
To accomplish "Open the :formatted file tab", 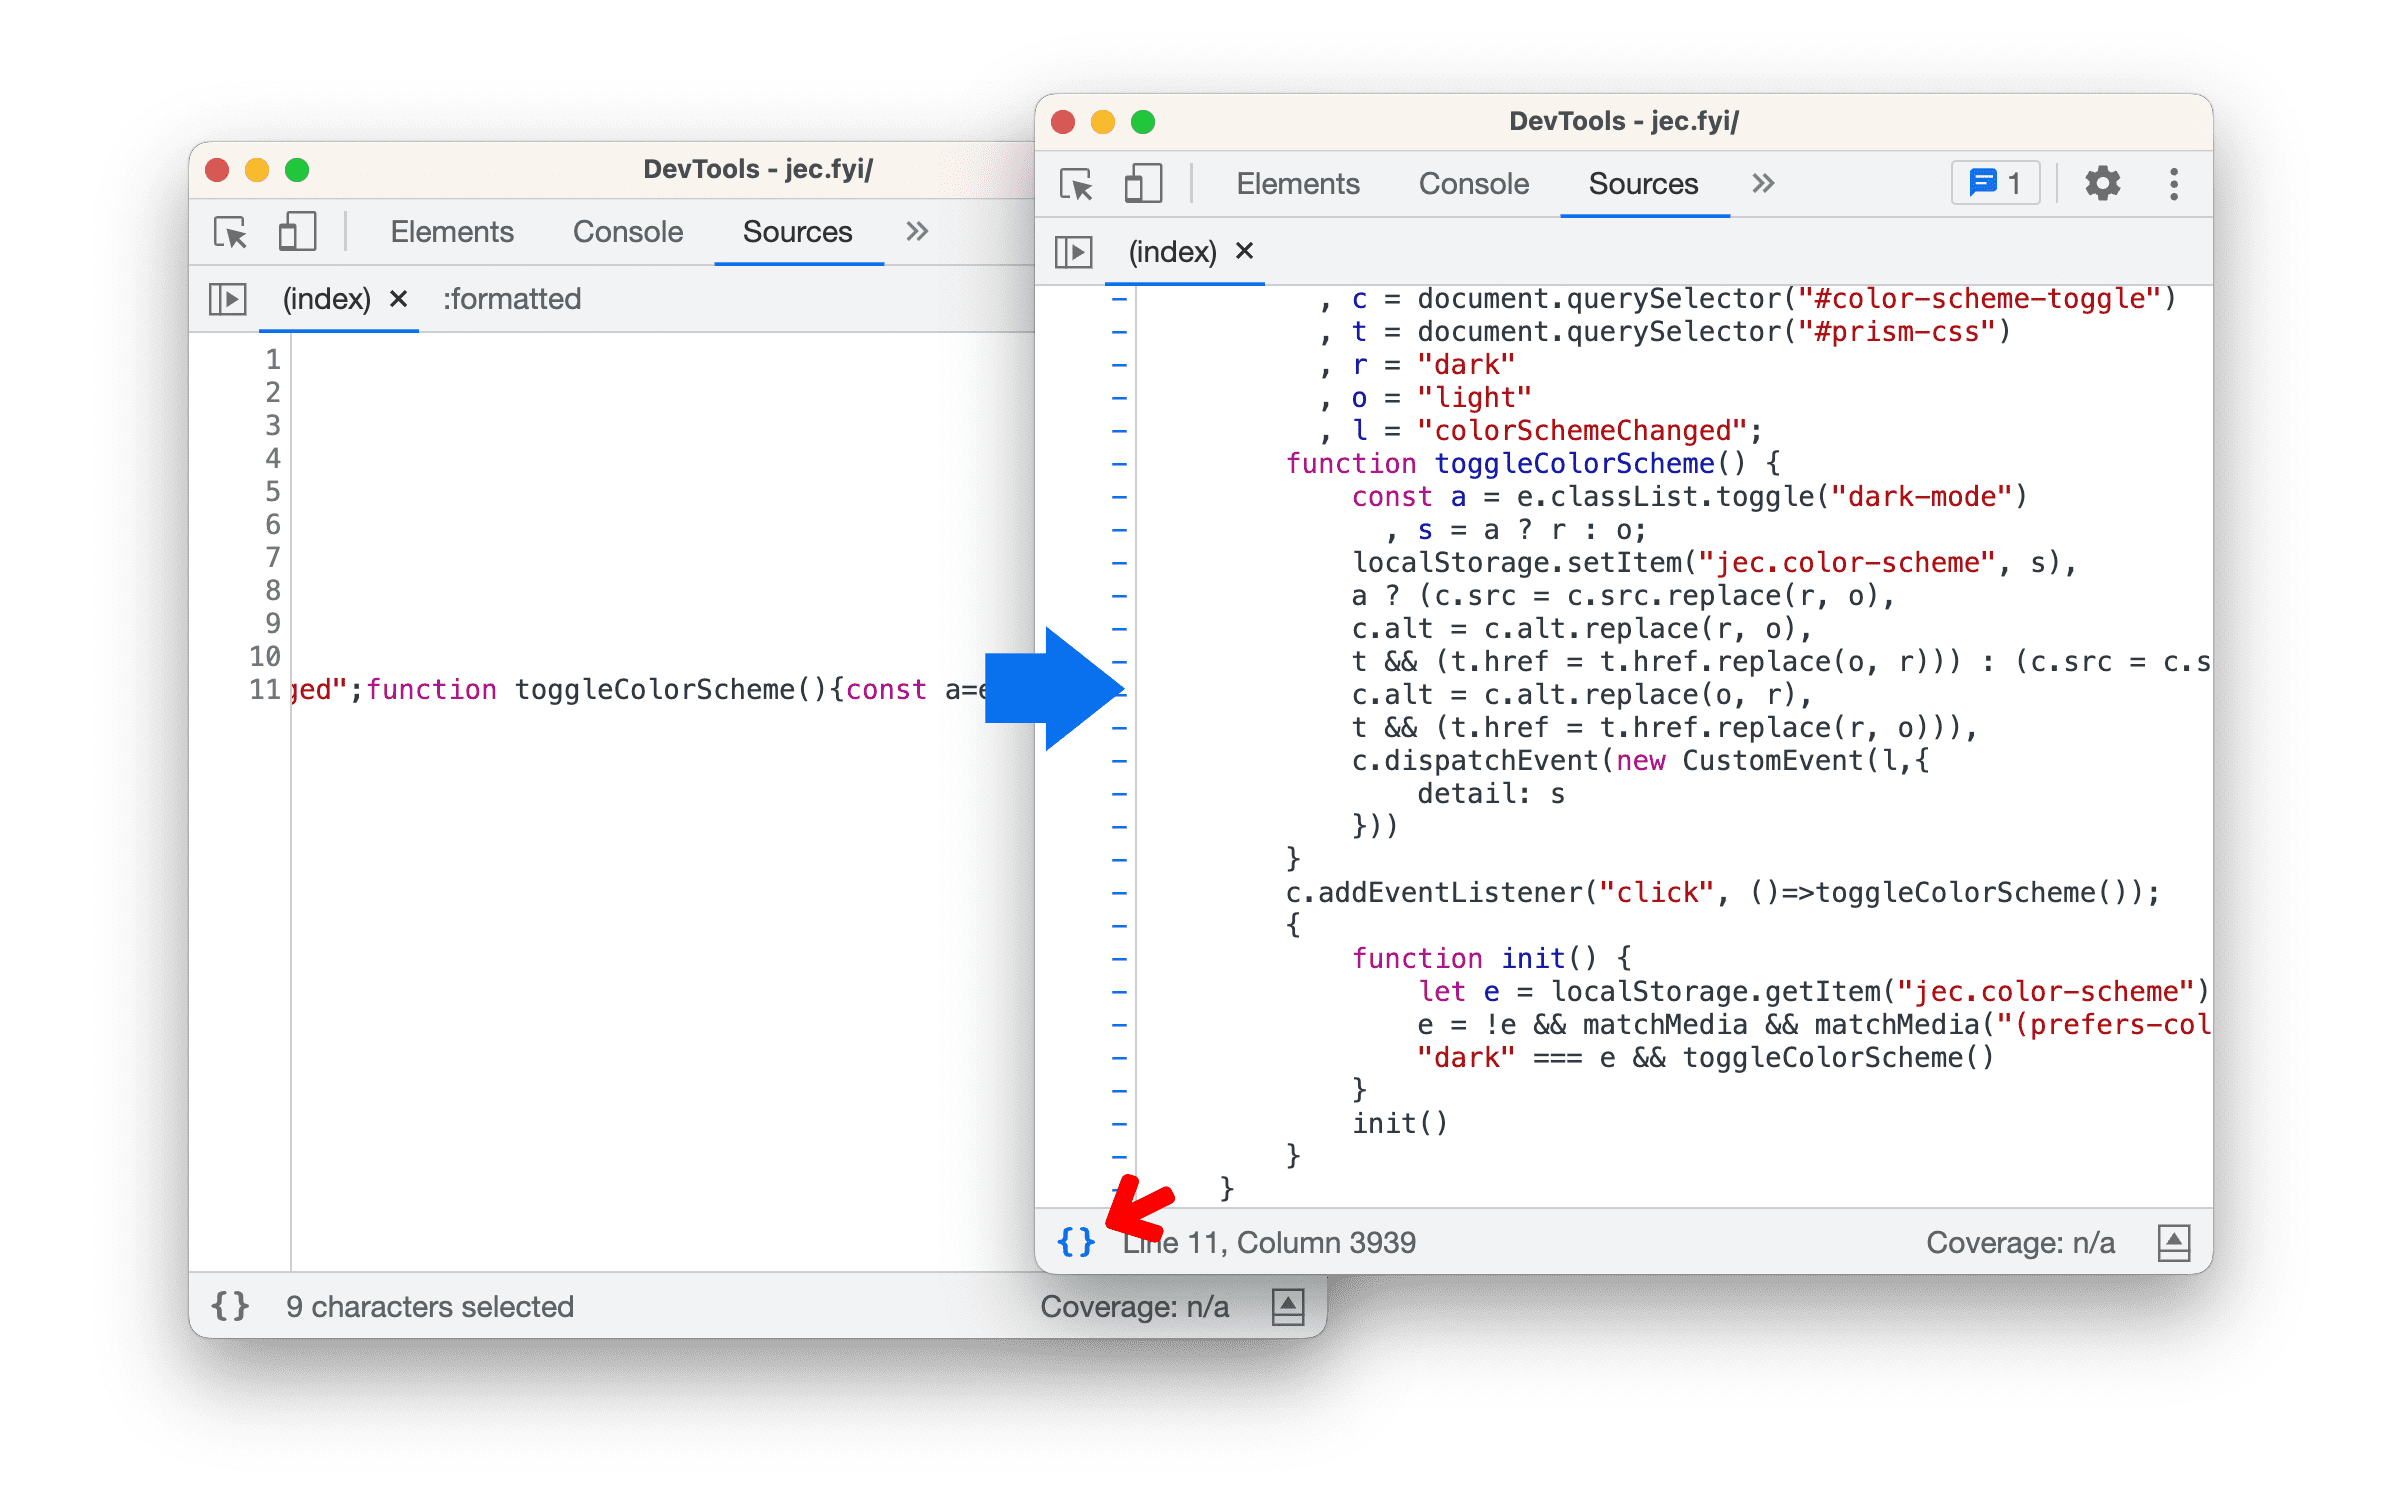I will point(509,298).
